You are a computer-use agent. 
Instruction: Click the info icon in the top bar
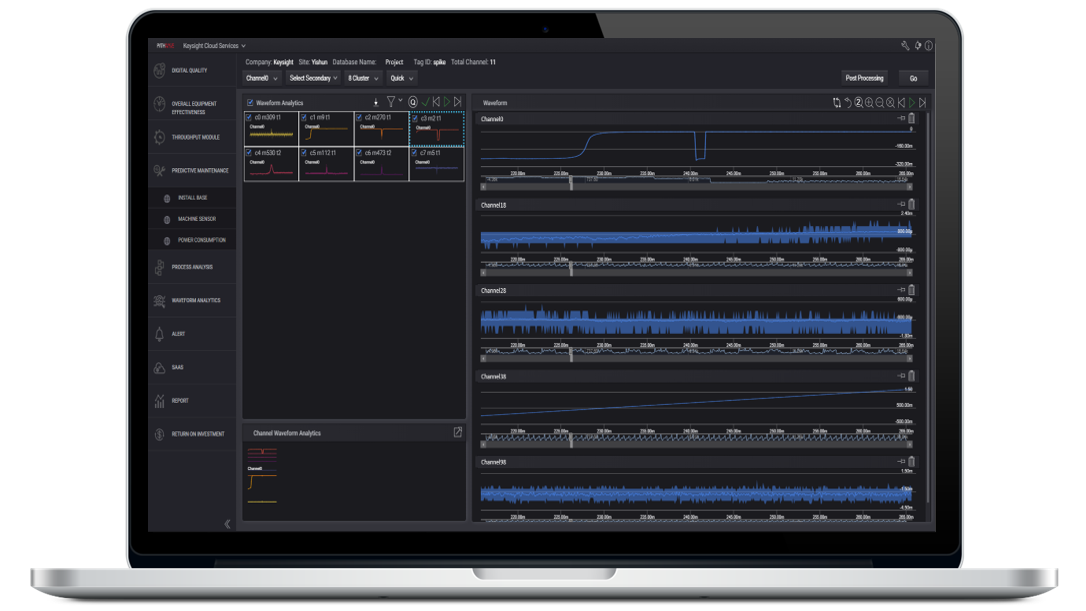(928, 45)
